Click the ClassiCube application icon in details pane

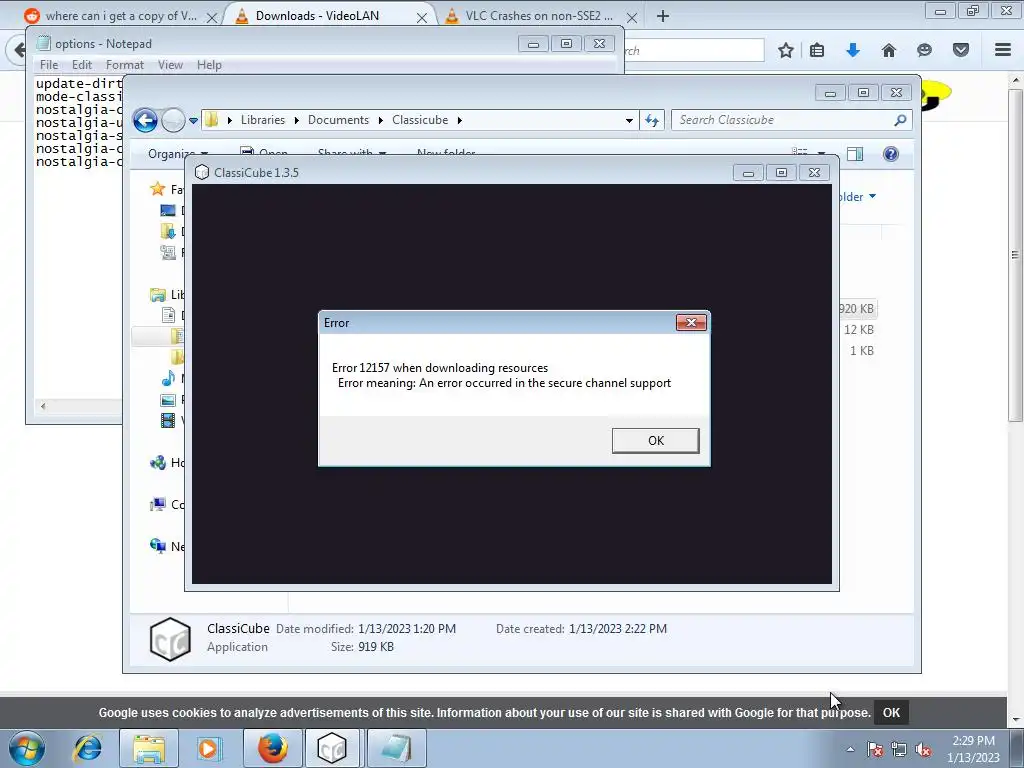click(x=170, y=639)
